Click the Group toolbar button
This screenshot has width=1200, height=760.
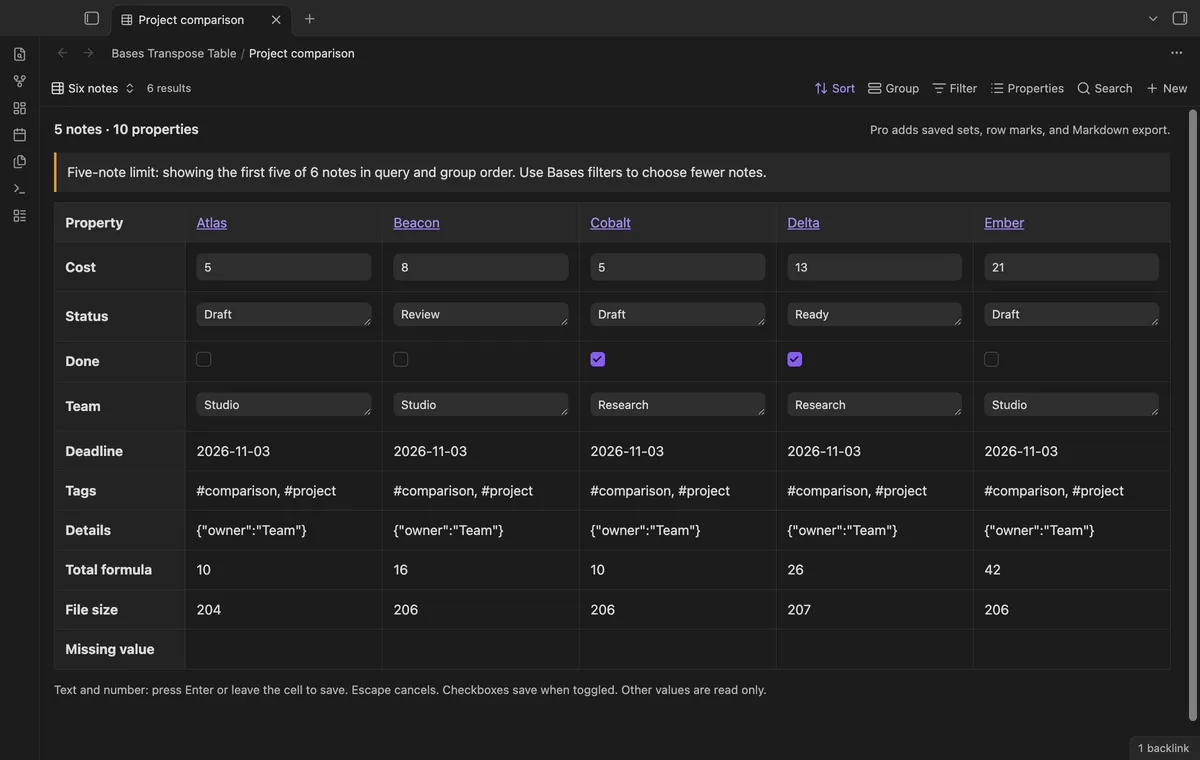893,88
